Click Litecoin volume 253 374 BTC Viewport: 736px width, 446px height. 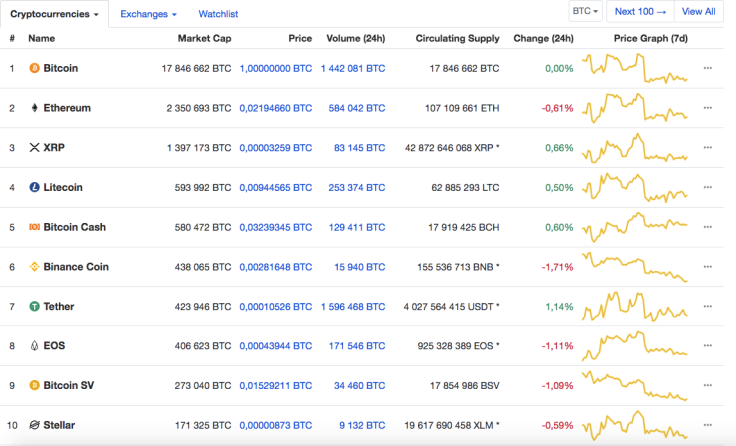coord(357,188)
